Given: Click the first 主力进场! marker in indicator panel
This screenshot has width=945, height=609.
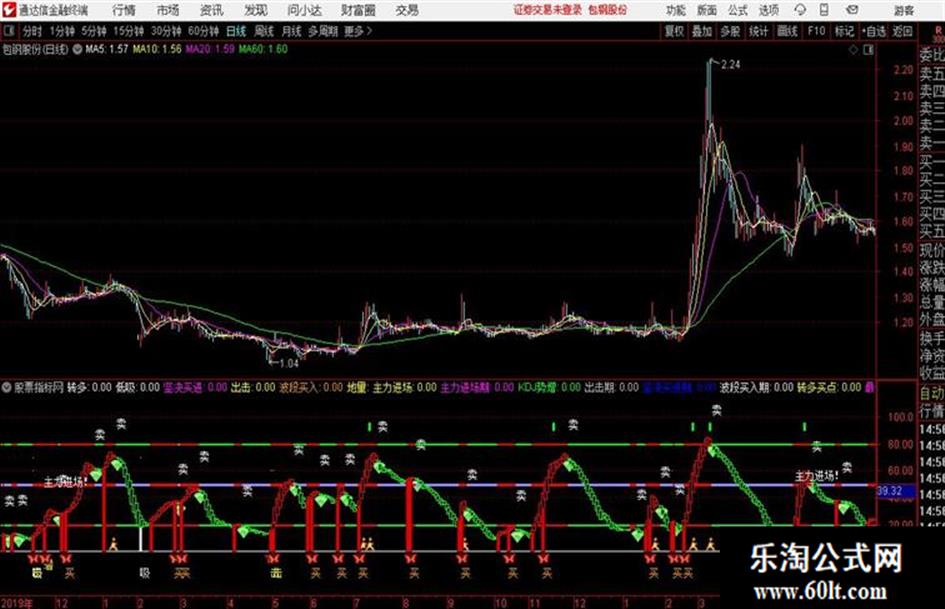Looking at the screenshot, I should [66, 481].
